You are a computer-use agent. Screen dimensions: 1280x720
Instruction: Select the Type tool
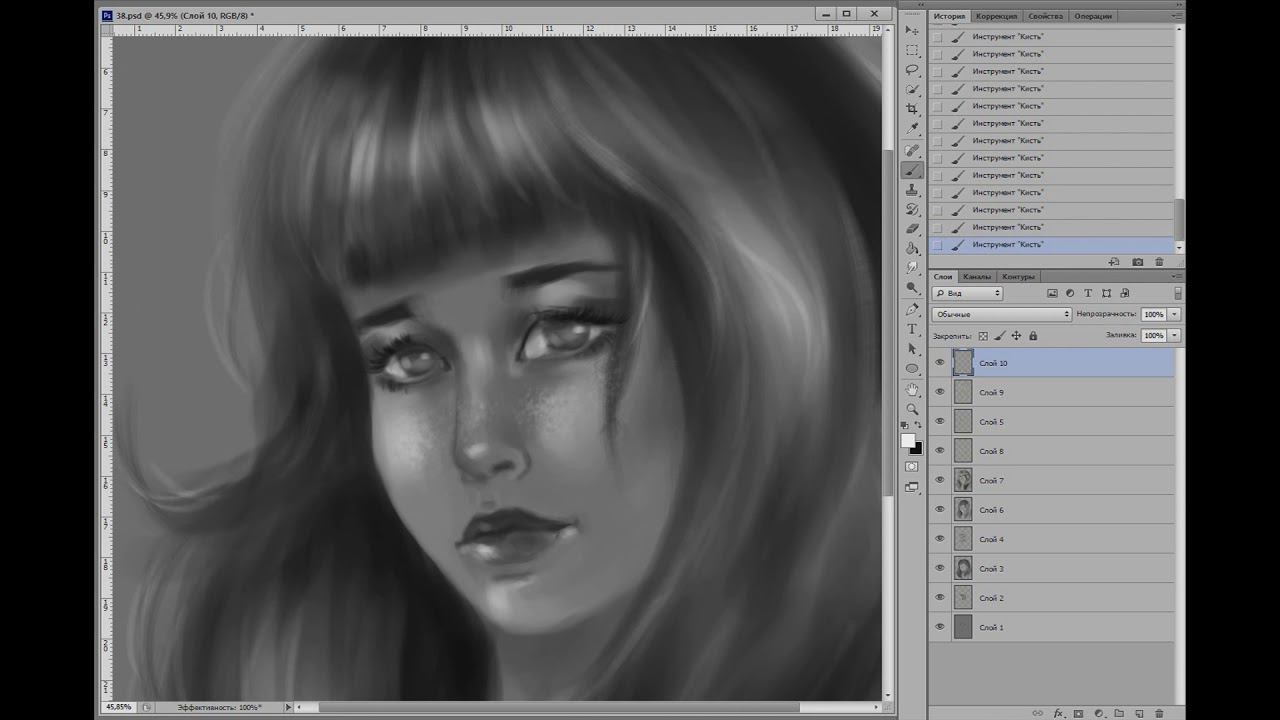pos(912,328)
